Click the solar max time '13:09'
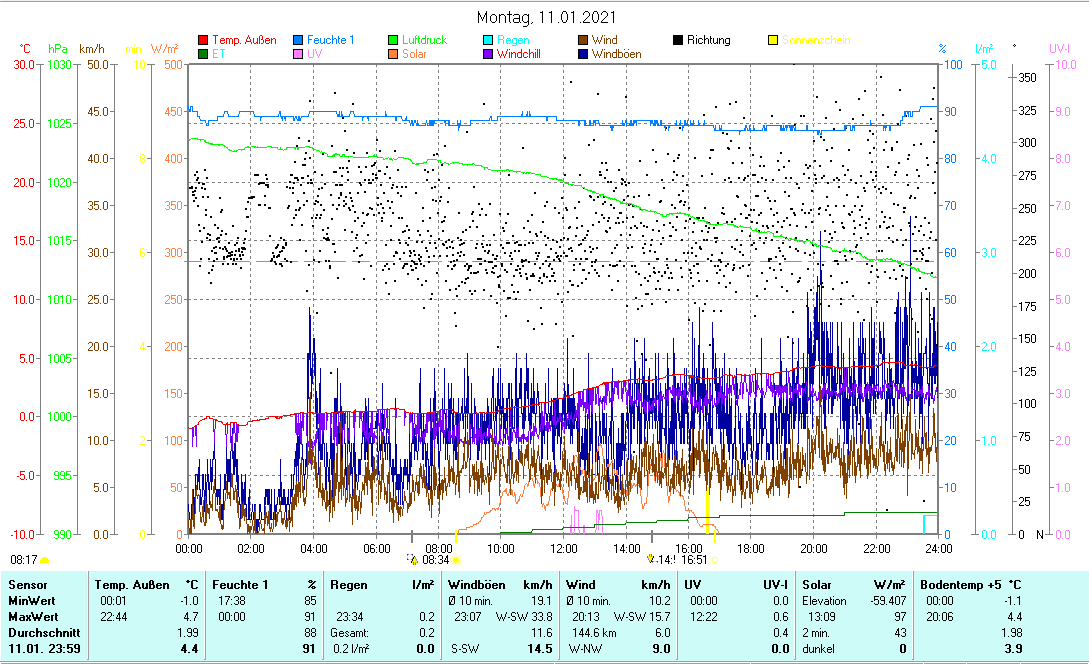 click(x=822, y=617)
